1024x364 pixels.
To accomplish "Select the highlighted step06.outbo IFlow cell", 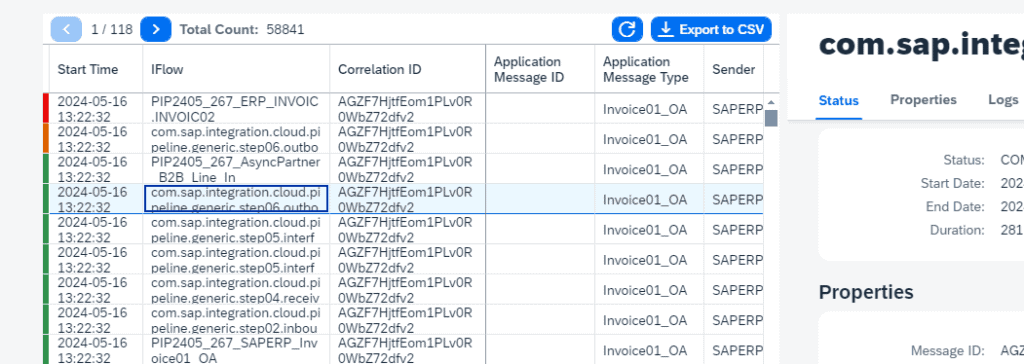I will point(236,199).
